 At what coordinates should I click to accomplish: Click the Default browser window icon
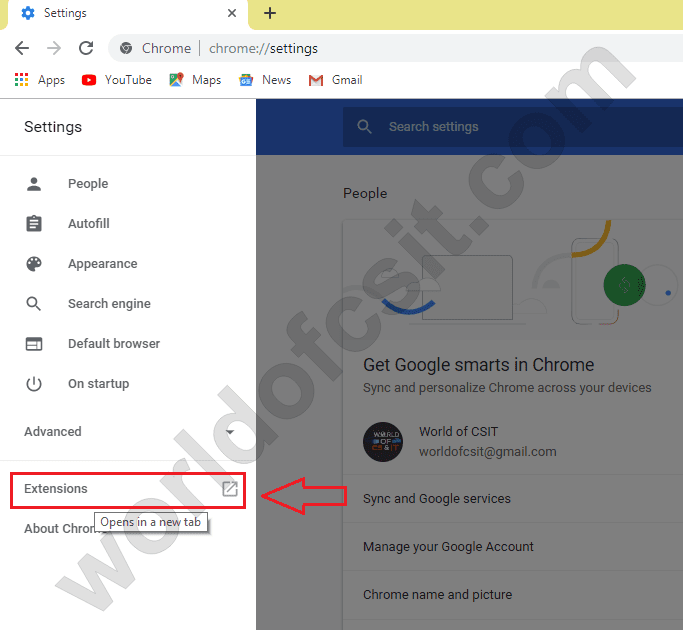(34, 344)
